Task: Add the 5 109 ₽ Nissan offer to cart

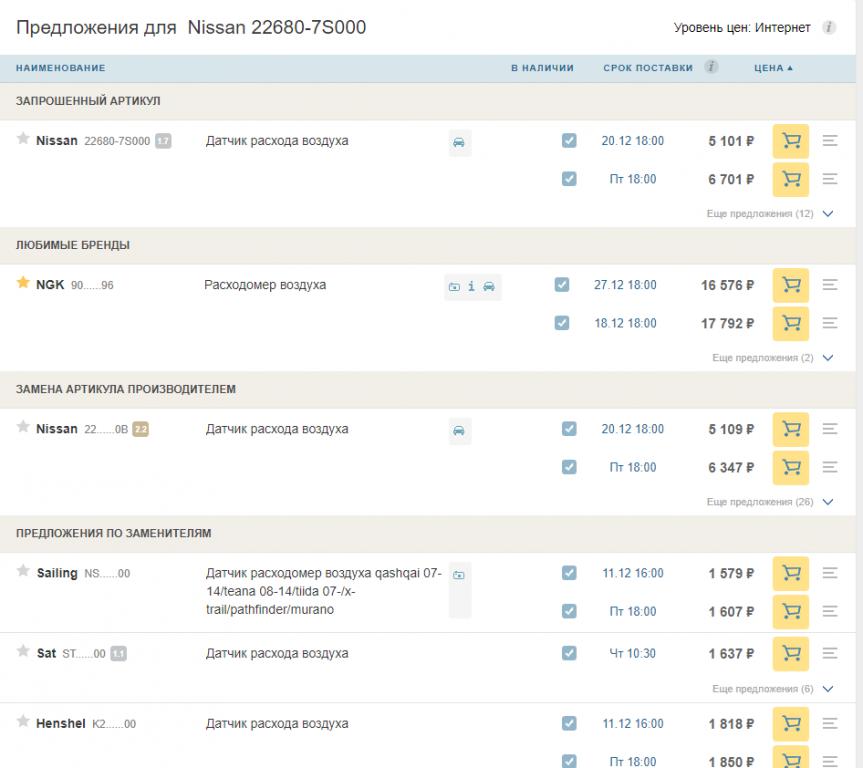Action: [x=791, y=429]
